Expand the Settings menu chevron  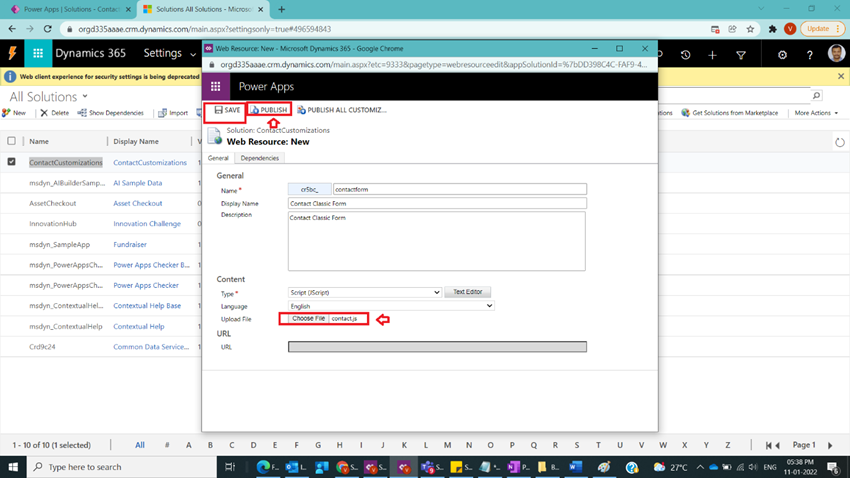193,54
